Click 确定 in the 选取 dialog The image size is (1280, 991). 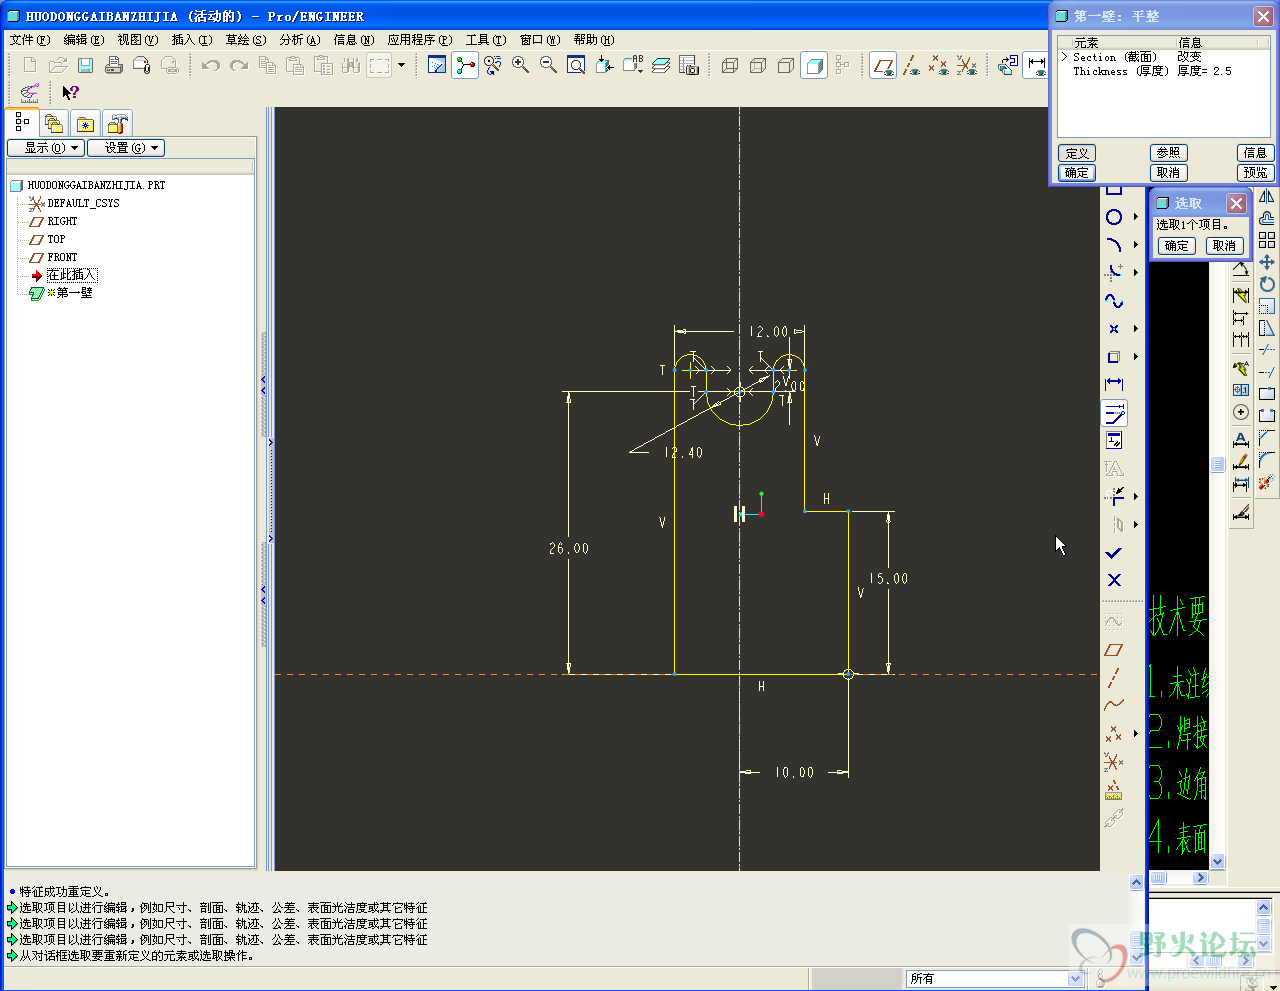click(1177, 246)
